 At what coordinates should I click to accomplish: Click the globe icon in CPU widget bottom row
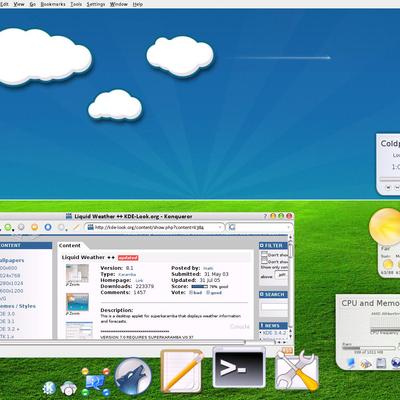click(x=396, y=362)
